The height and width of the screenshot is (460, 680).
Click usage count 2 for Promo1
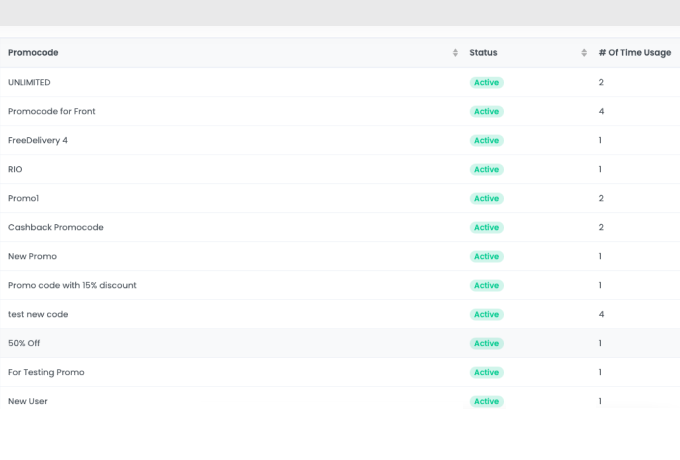[x=601, y=199]
